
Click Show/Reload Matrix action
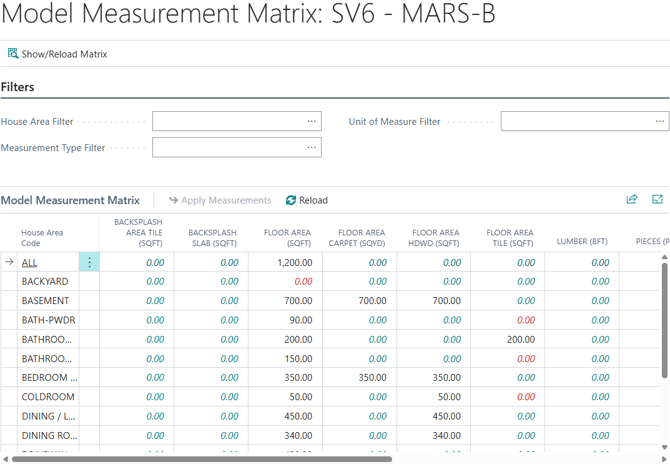click(57, 54)
